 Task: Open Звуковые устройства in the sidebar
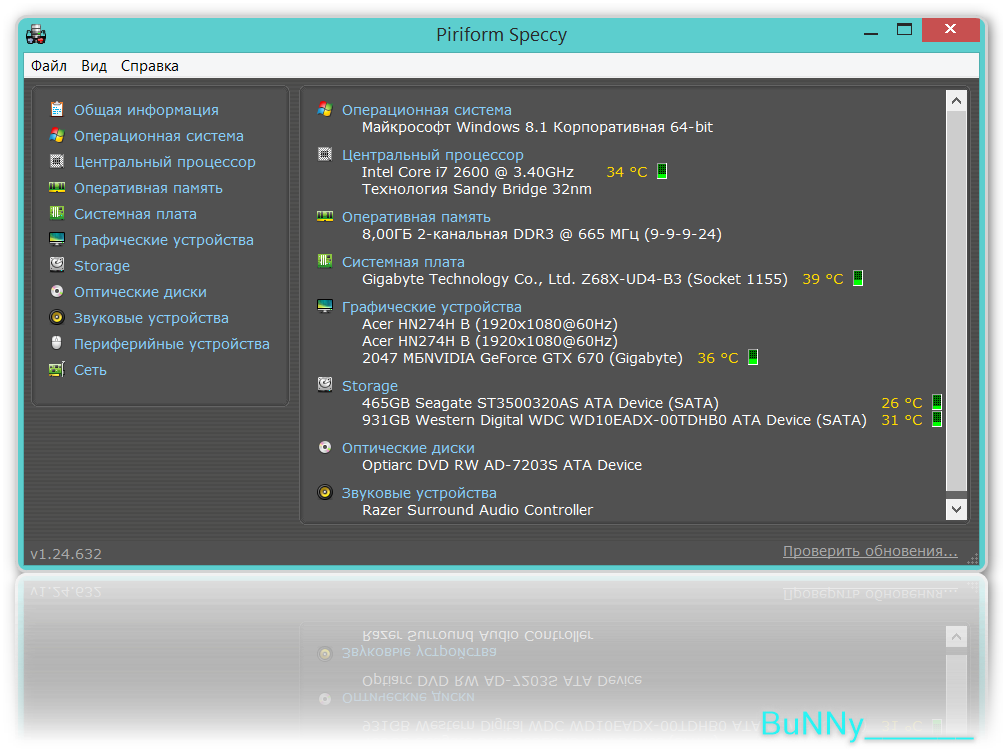pyautogui.click(x=151, y=318)
